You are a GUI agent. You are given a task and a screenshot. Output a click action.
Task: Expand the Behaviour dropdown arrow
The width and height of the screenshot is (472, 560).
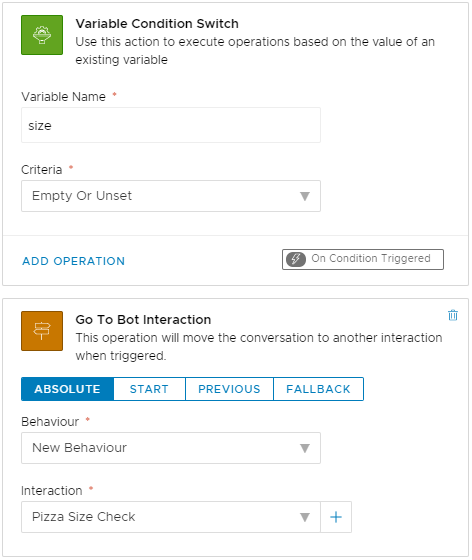tap(305, 448)
